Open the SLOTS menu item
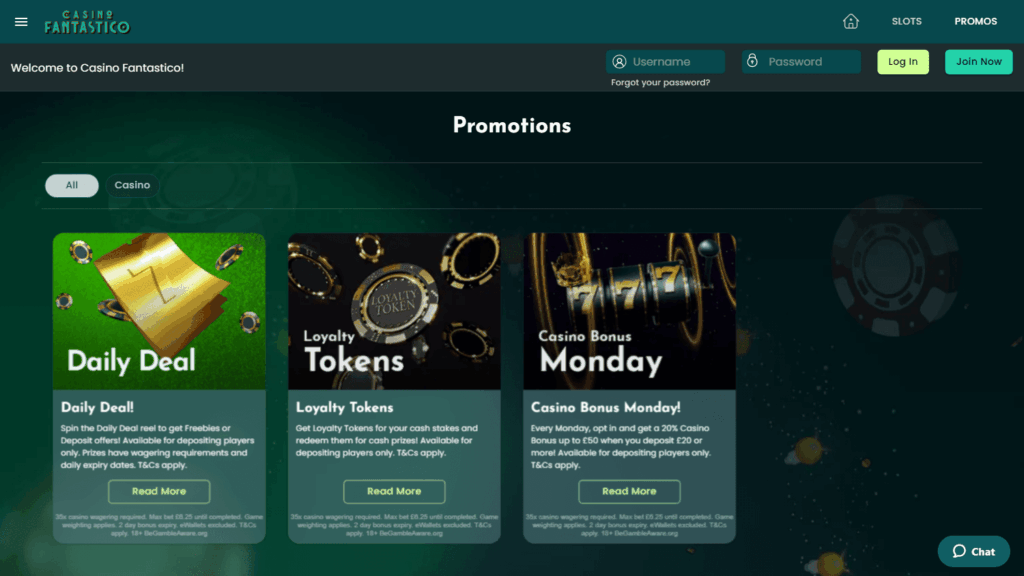 [907, 21]
